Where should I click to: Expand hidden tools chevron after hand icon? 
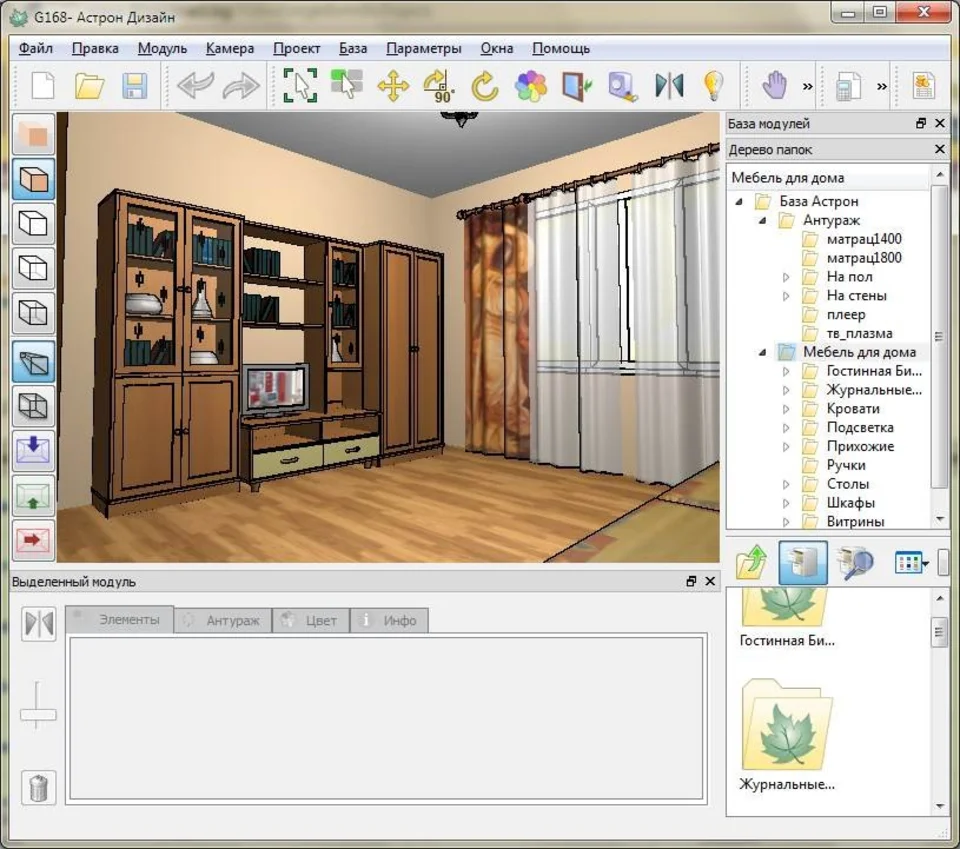pyautogui.click(x=808, y=86)
